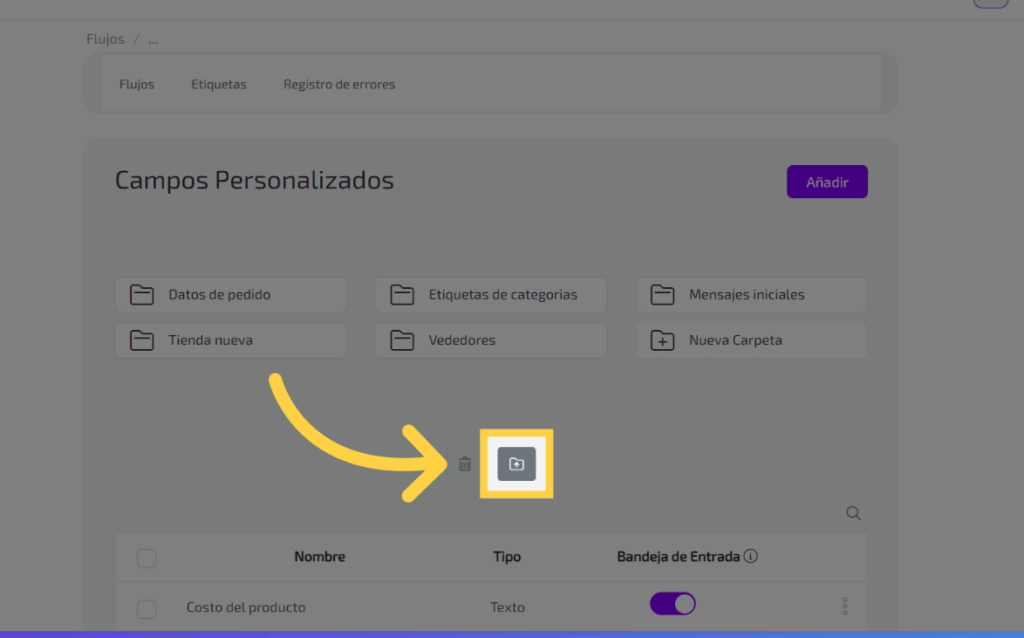
Task: Click the trash delete icon
Action: tap(464, 464)
